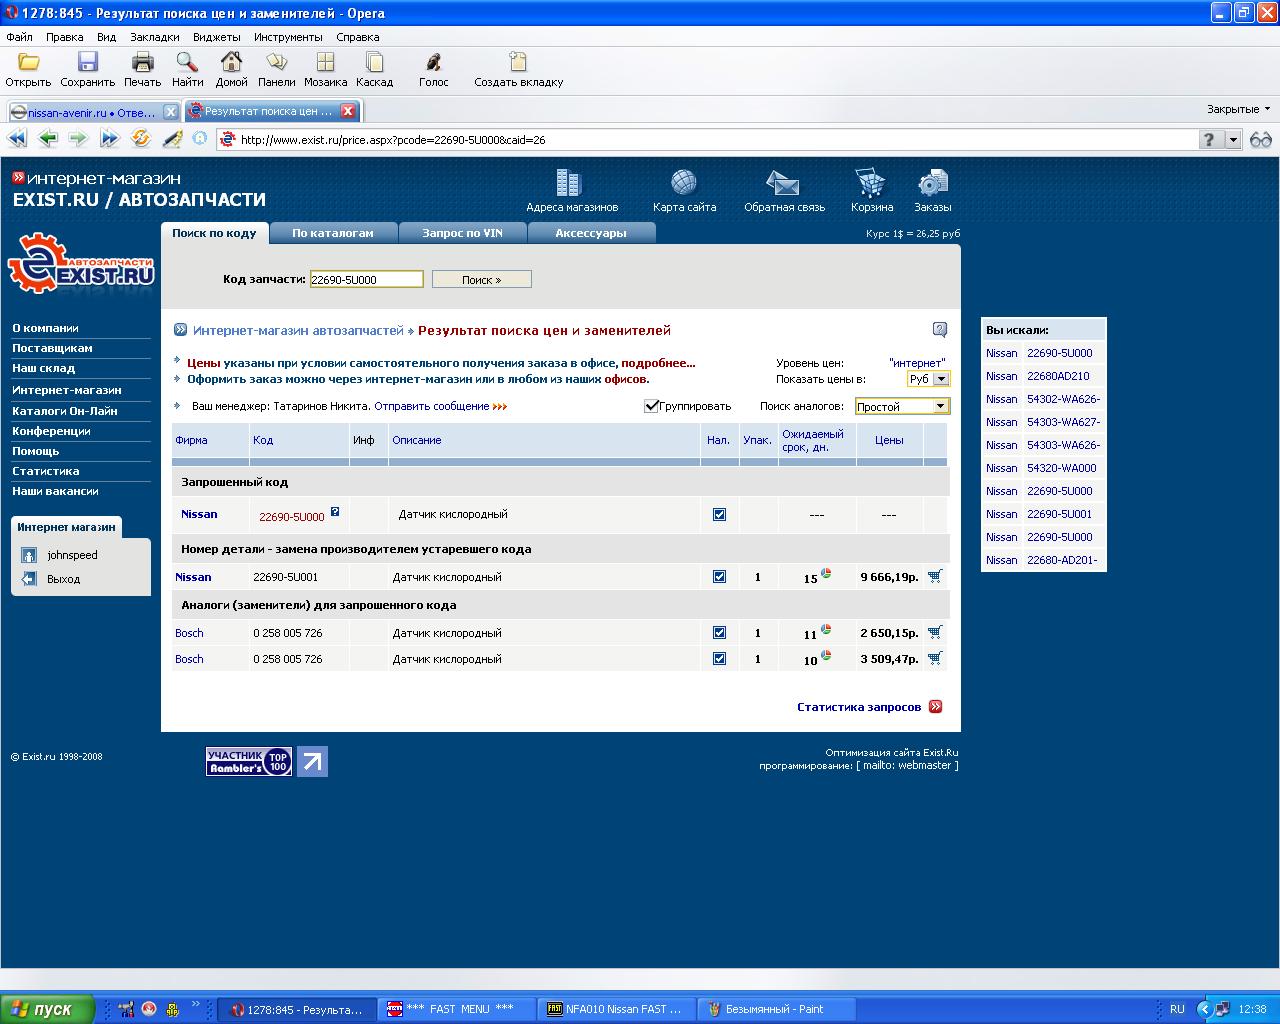Image resolution: width=1280 pixels, height=1024 pixels.
Task: Open the Инструменты menu
Action: [288, 37]
